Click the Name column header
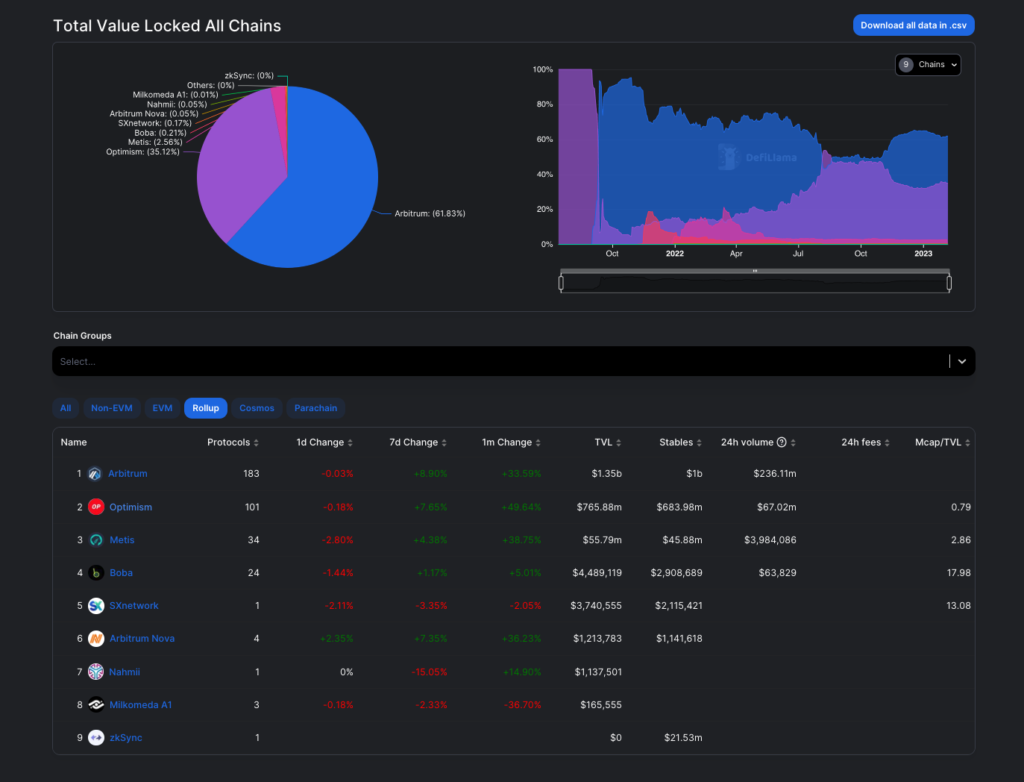This screenshot has width=1024, height=782. 74,442
